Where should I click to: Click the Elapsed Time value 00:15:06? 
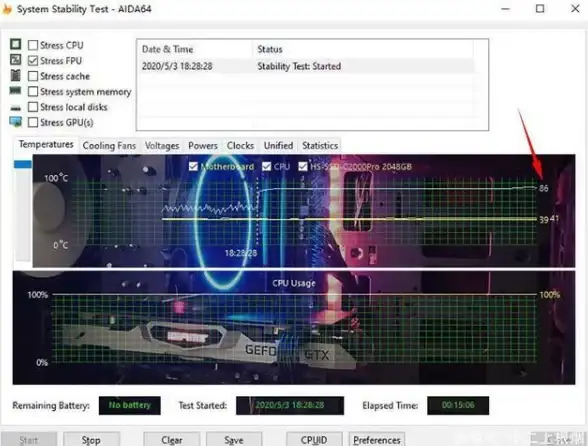458,405
